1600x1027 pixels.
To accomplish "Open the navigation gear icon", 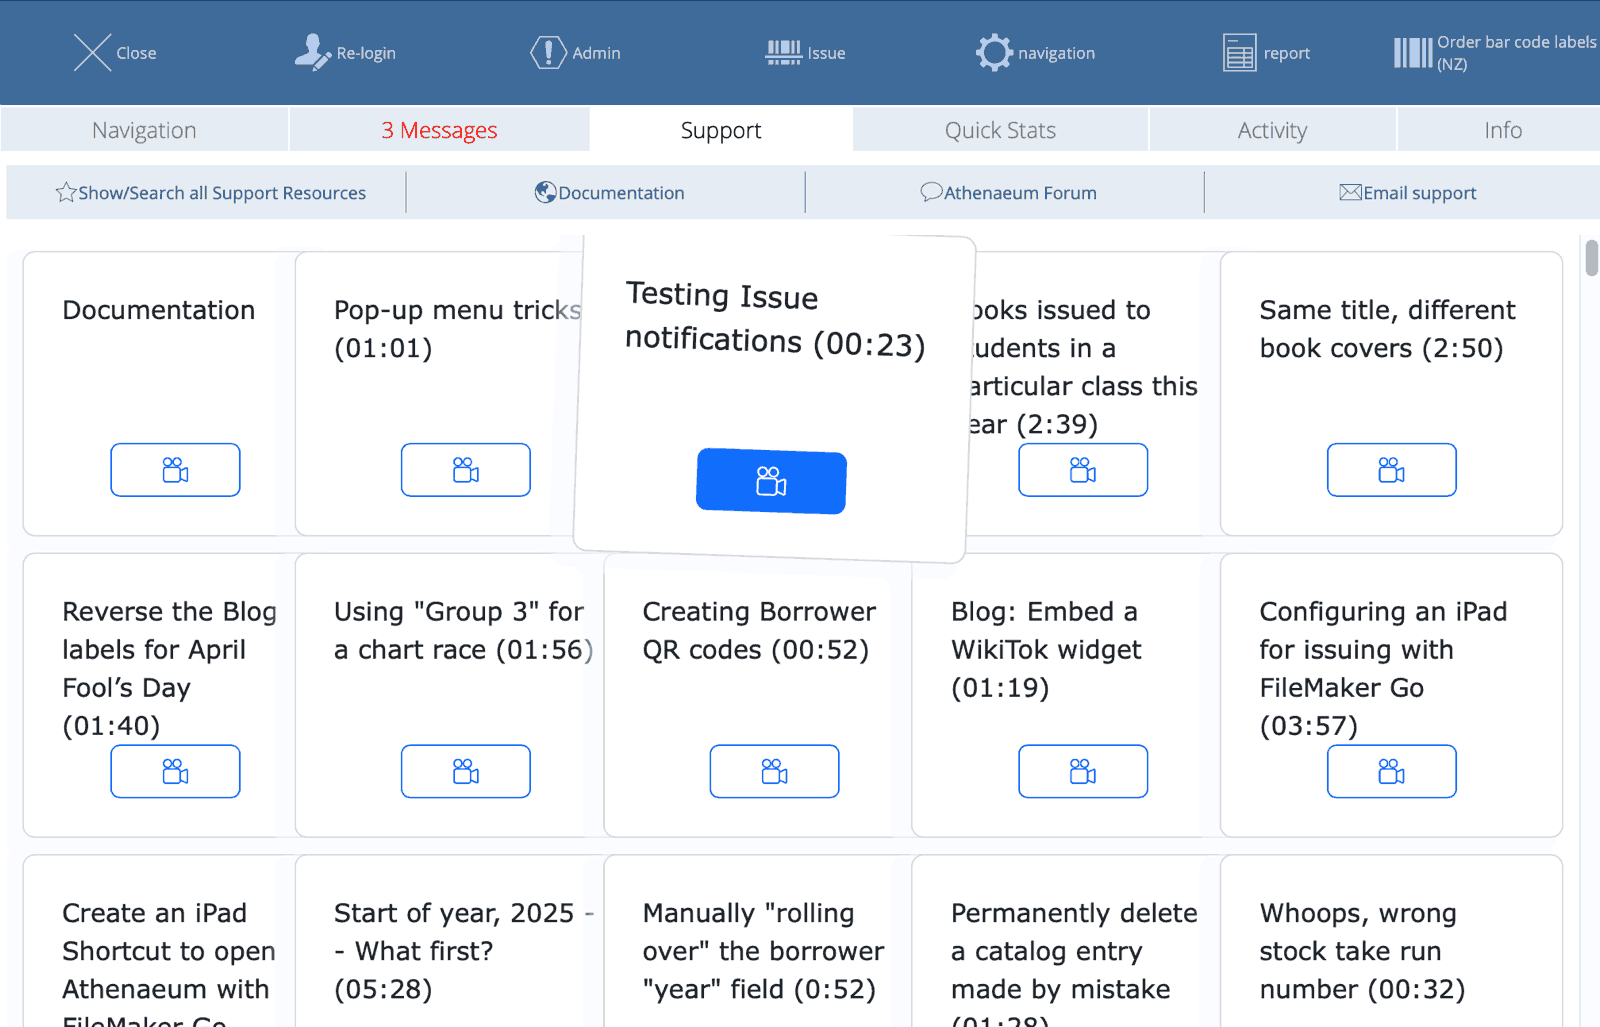I will point(993,53).
